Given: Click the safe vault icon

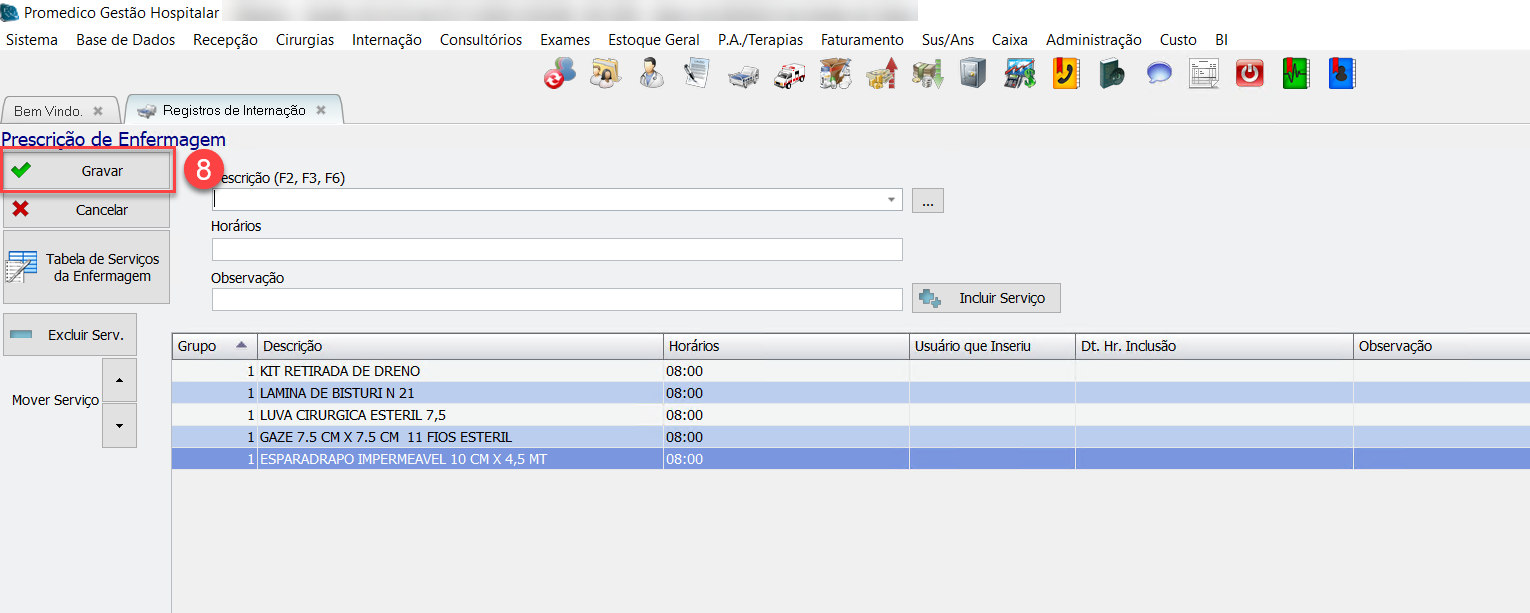Looking at the screenshot, I should pyautogui.click(x=973, y=74).
